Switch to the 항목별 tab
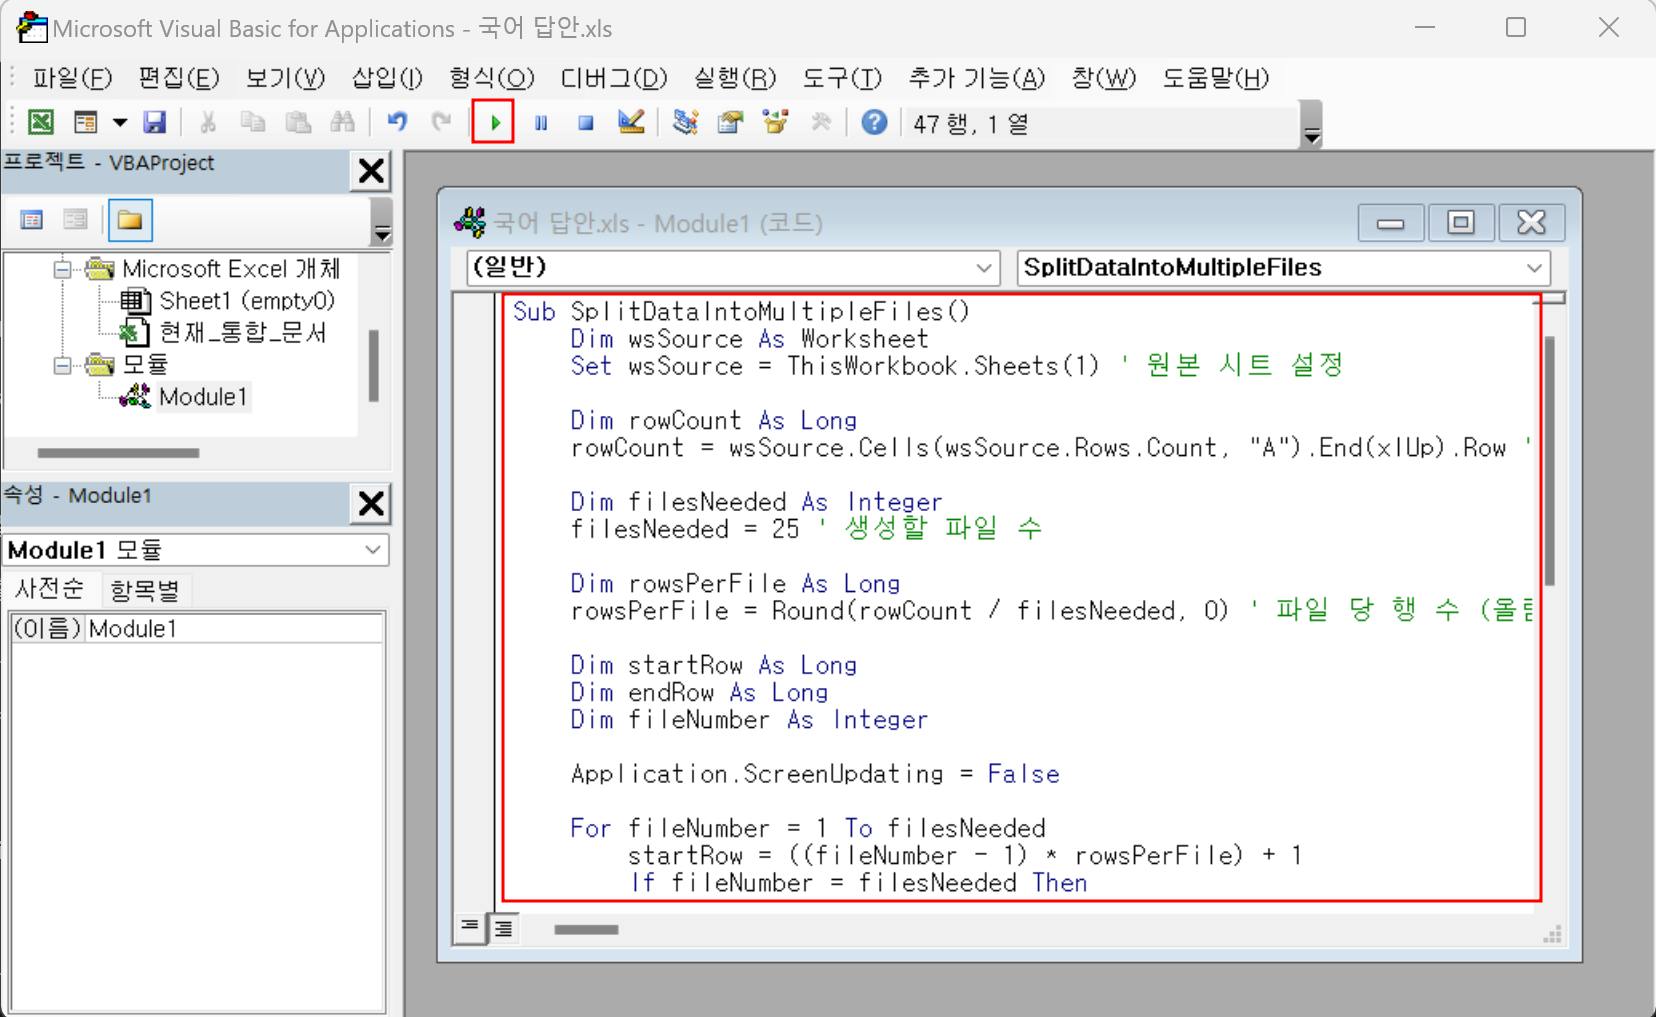Screen dimensions: 1656x1017 click(x=145, y=591)
